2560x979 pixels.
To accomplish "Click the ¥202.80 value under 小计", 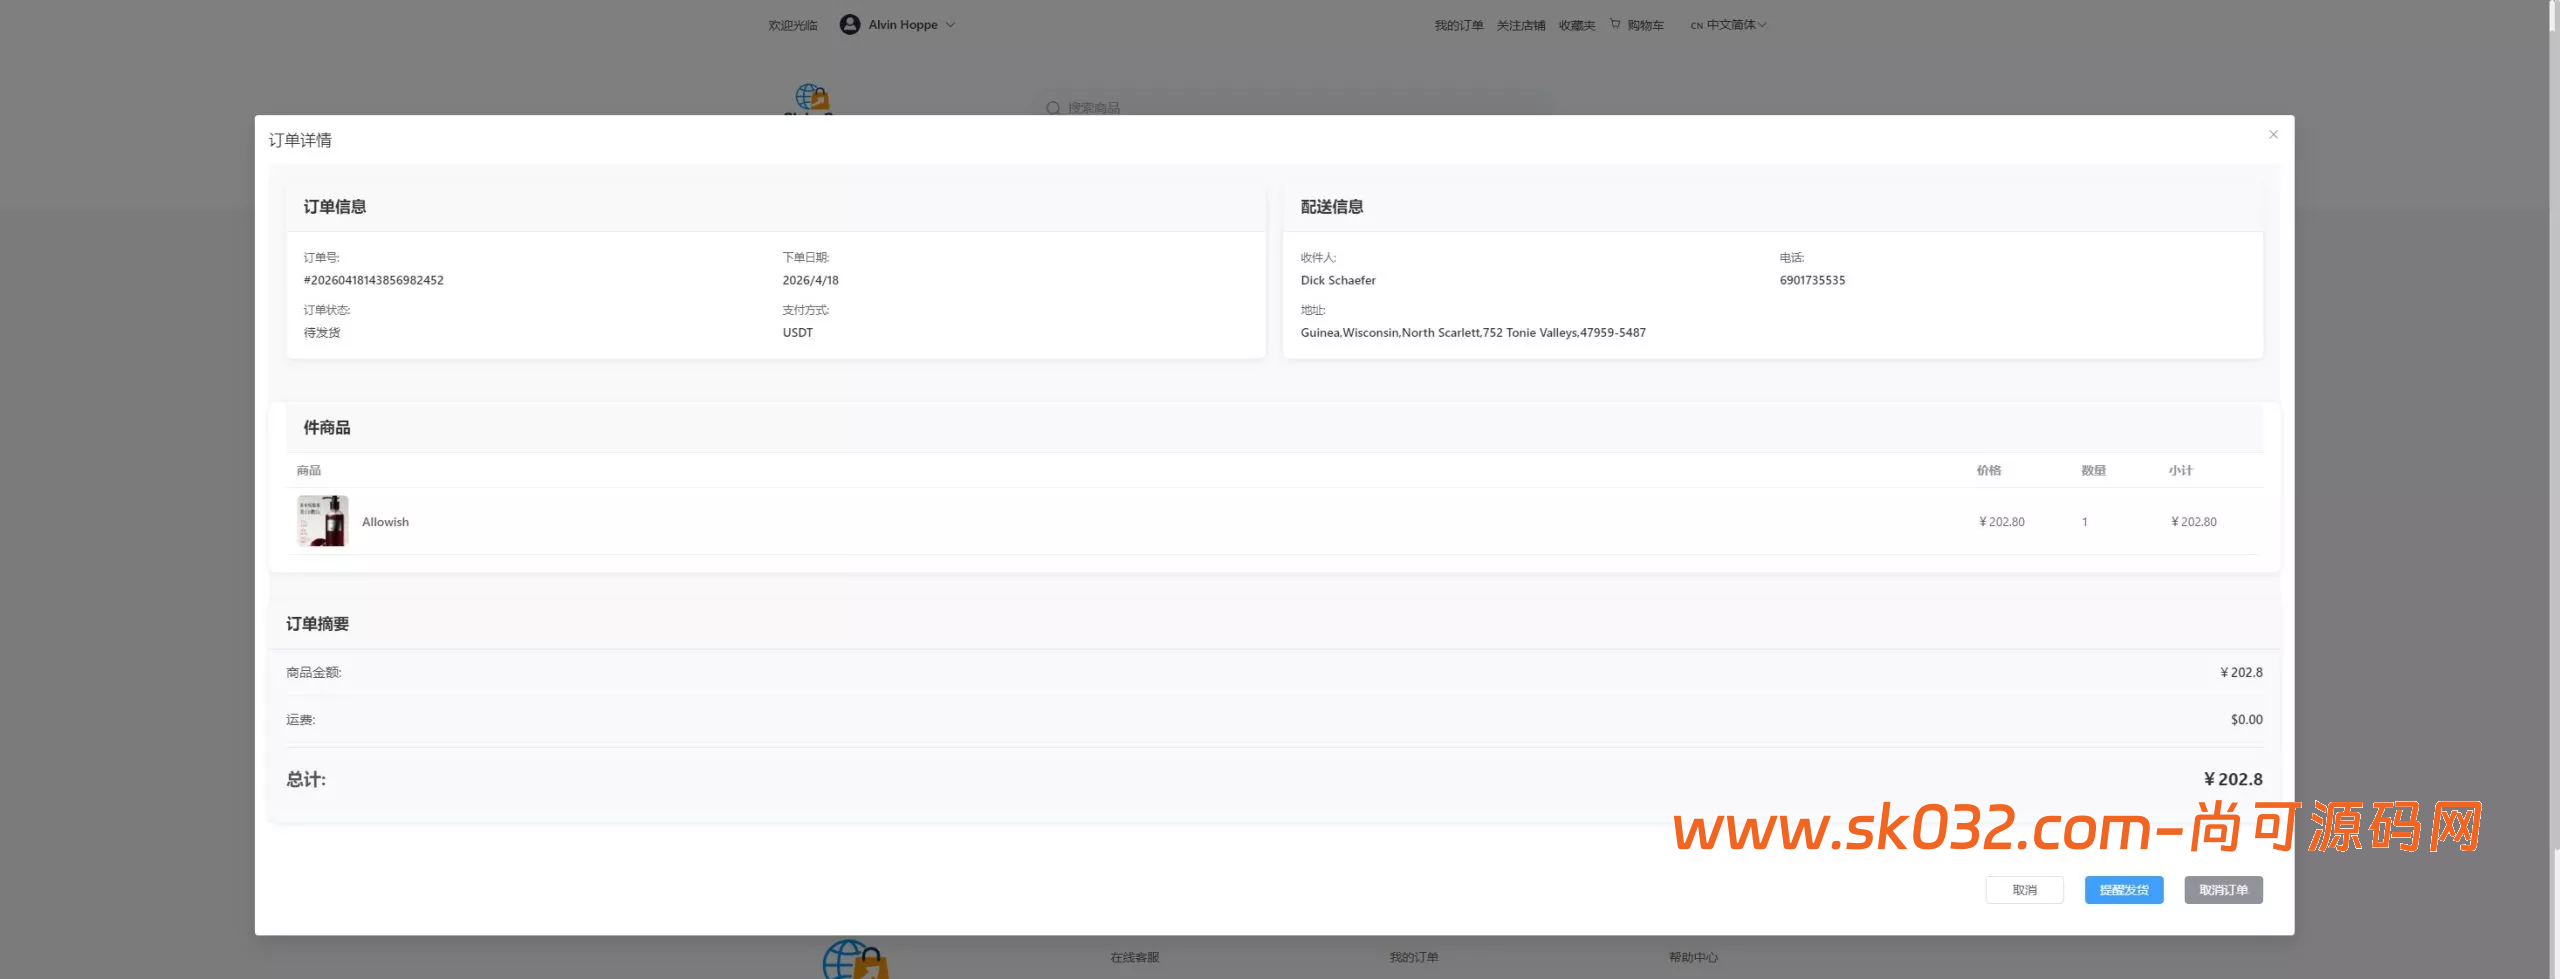I will coord(2194,522).
